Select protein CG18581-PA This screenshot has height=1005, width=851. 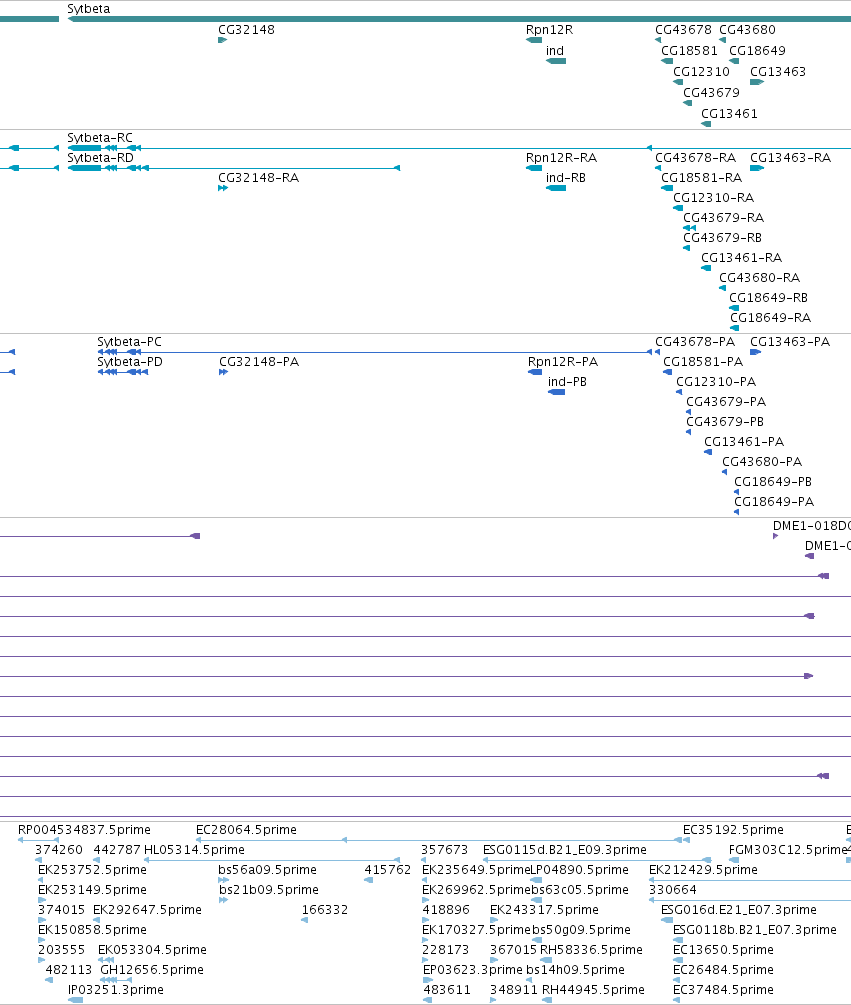coord(703,361)
